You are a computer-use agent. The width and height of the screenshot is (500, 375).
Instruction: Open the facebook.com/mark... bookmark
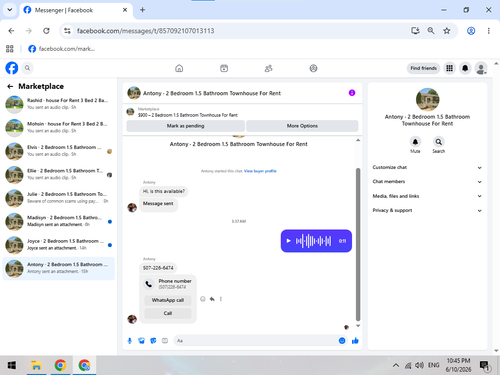(62, 49)
